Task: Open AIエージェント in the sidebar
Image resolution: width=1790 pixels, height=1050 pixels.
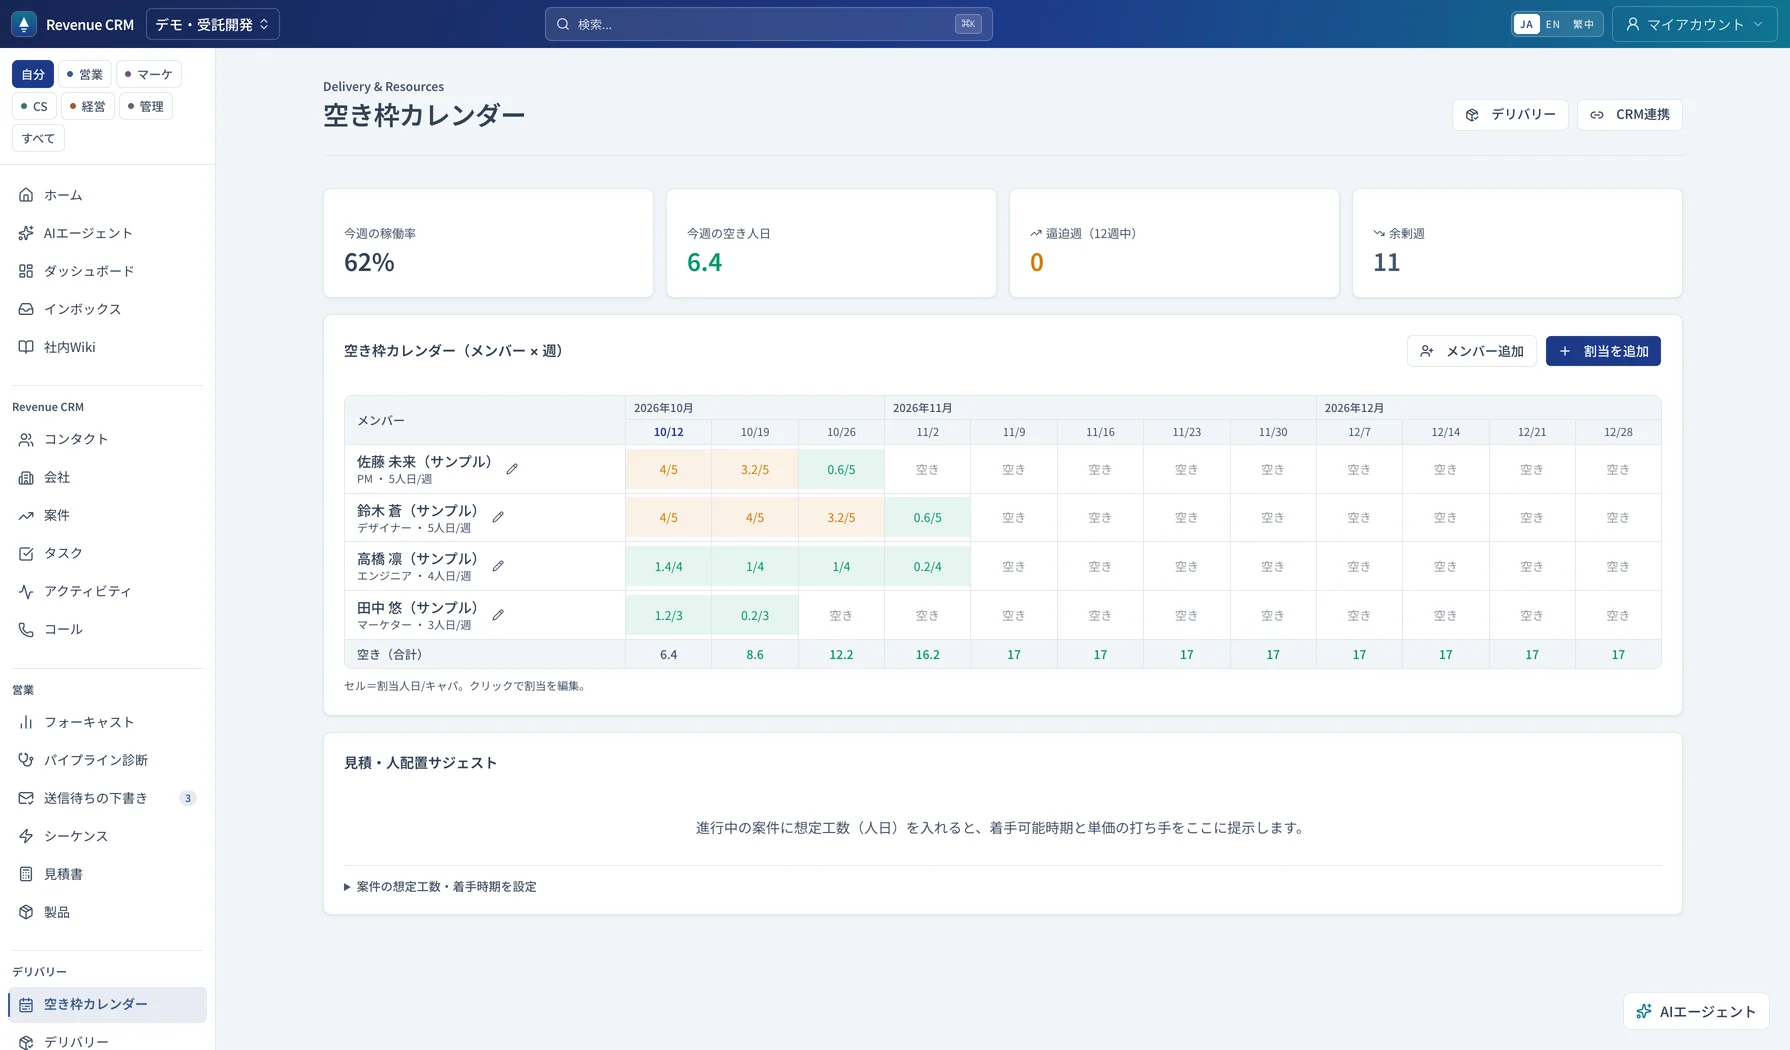Action: (x=107, y=233)
